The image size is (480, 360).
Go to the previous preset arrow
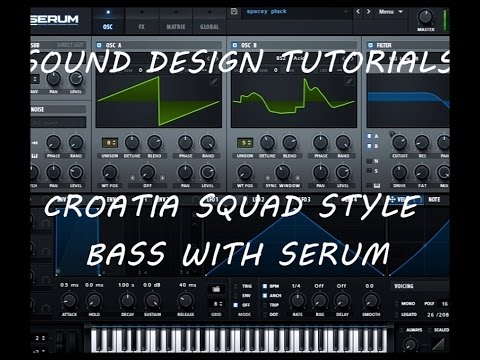click(x=358, y=12)
